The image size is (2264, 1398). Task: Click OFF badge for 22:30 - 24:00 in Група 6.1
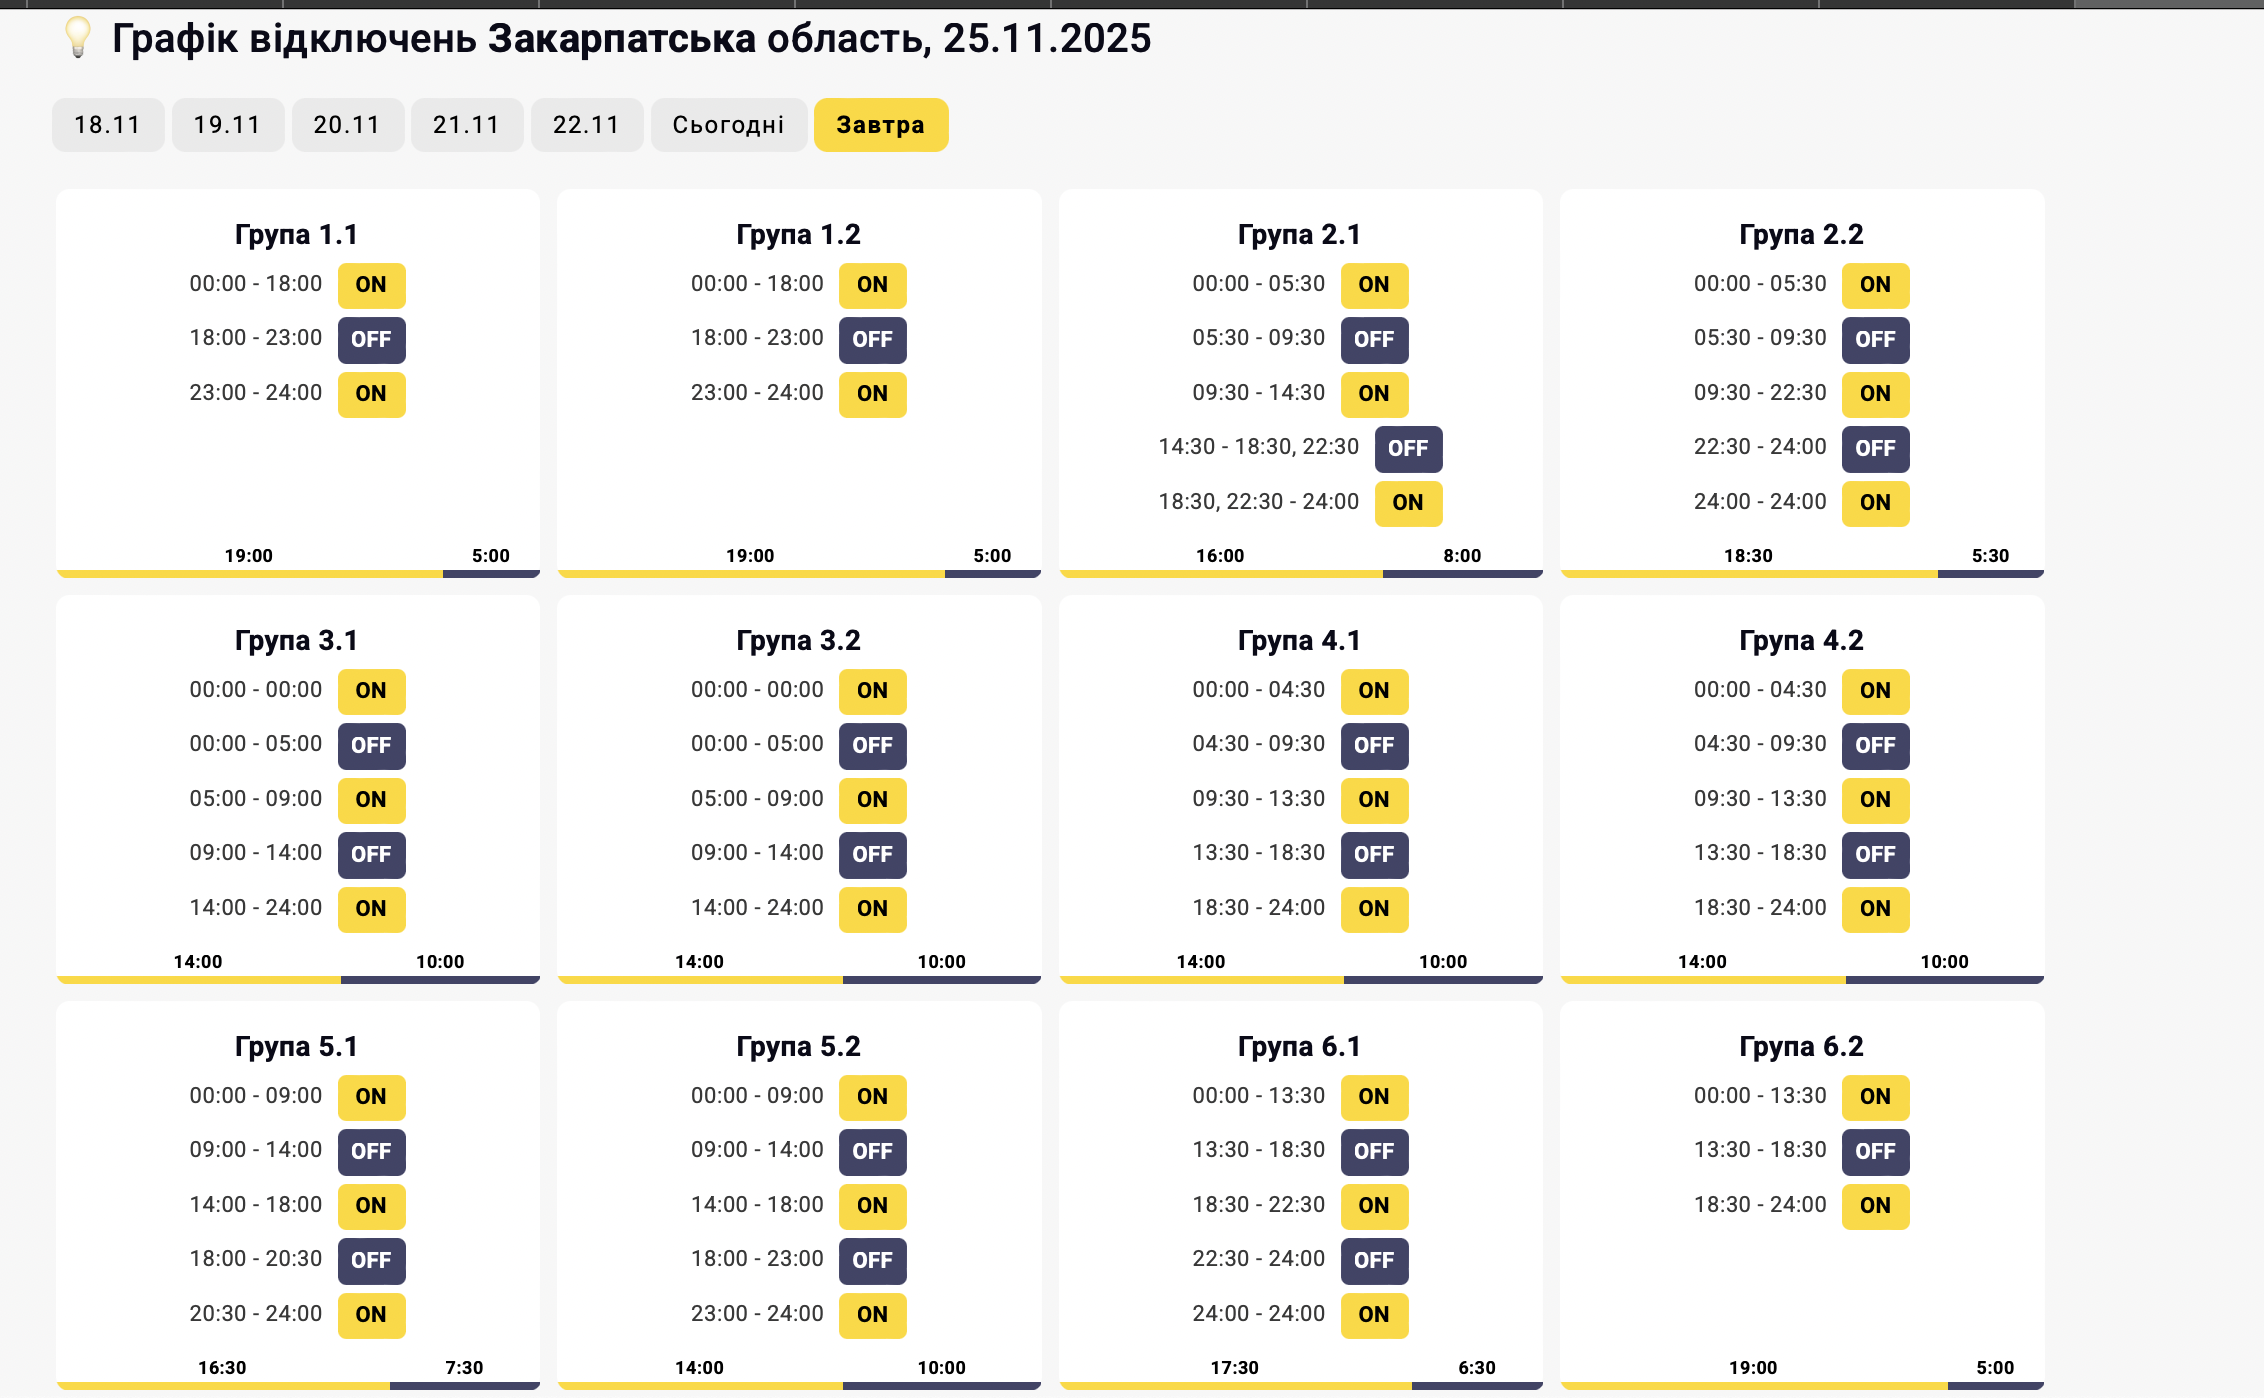click(1374, 1261)
